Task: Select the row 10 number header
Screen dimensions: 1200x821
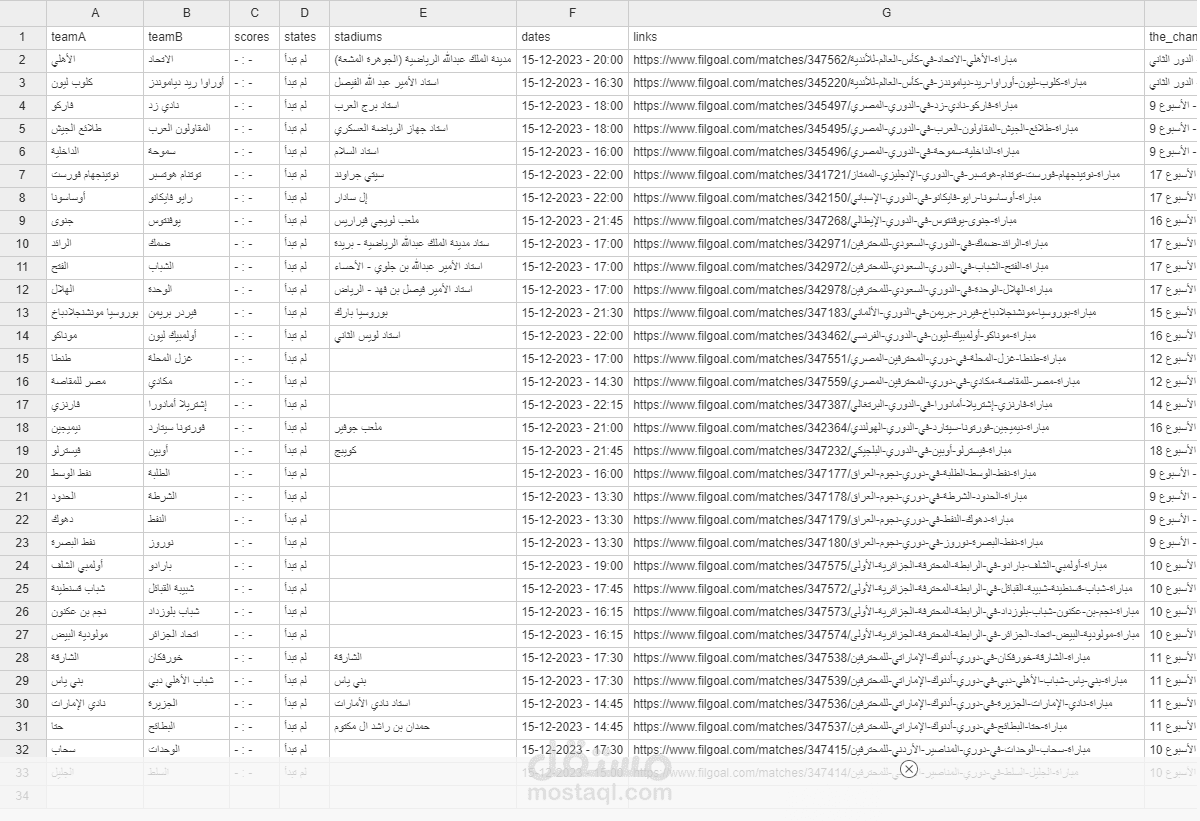Action: (x=23, y=243)
